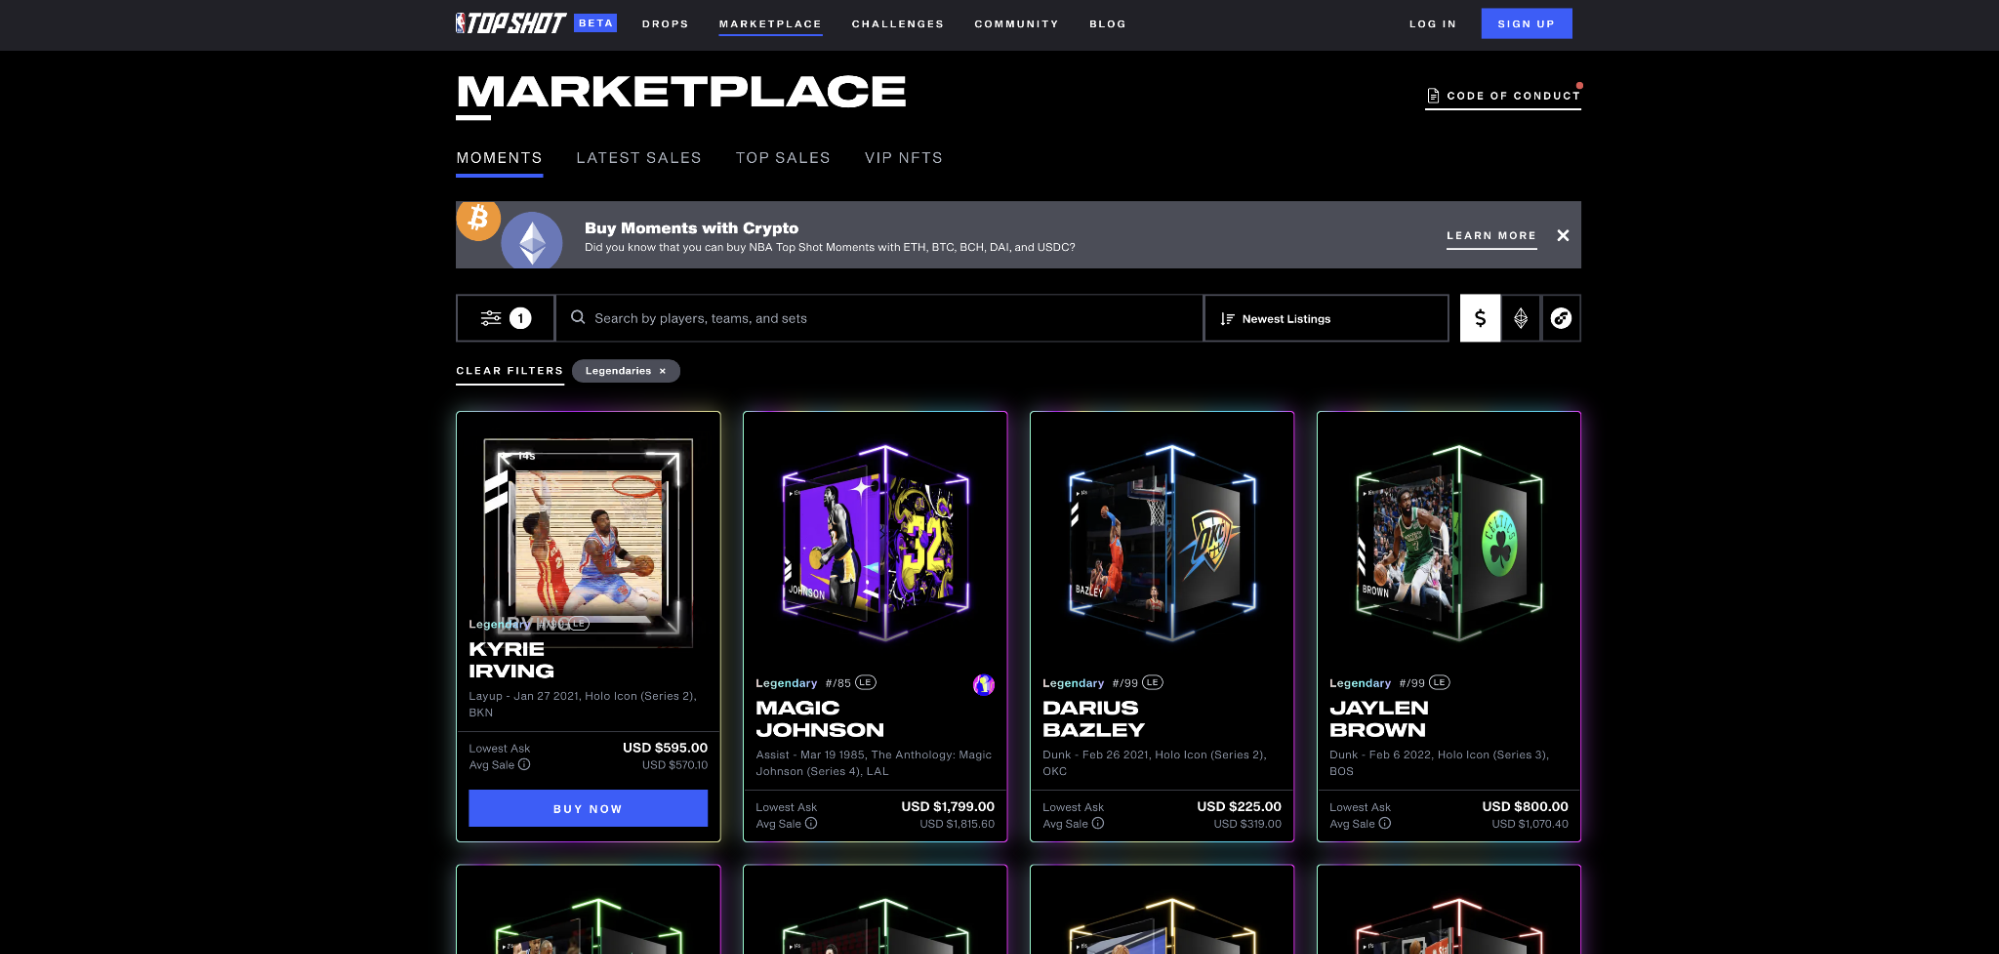Visit the Blog from the navigation
Image resolution: width=1999 pixels, height=954 pixels.
coord(1108,24)
